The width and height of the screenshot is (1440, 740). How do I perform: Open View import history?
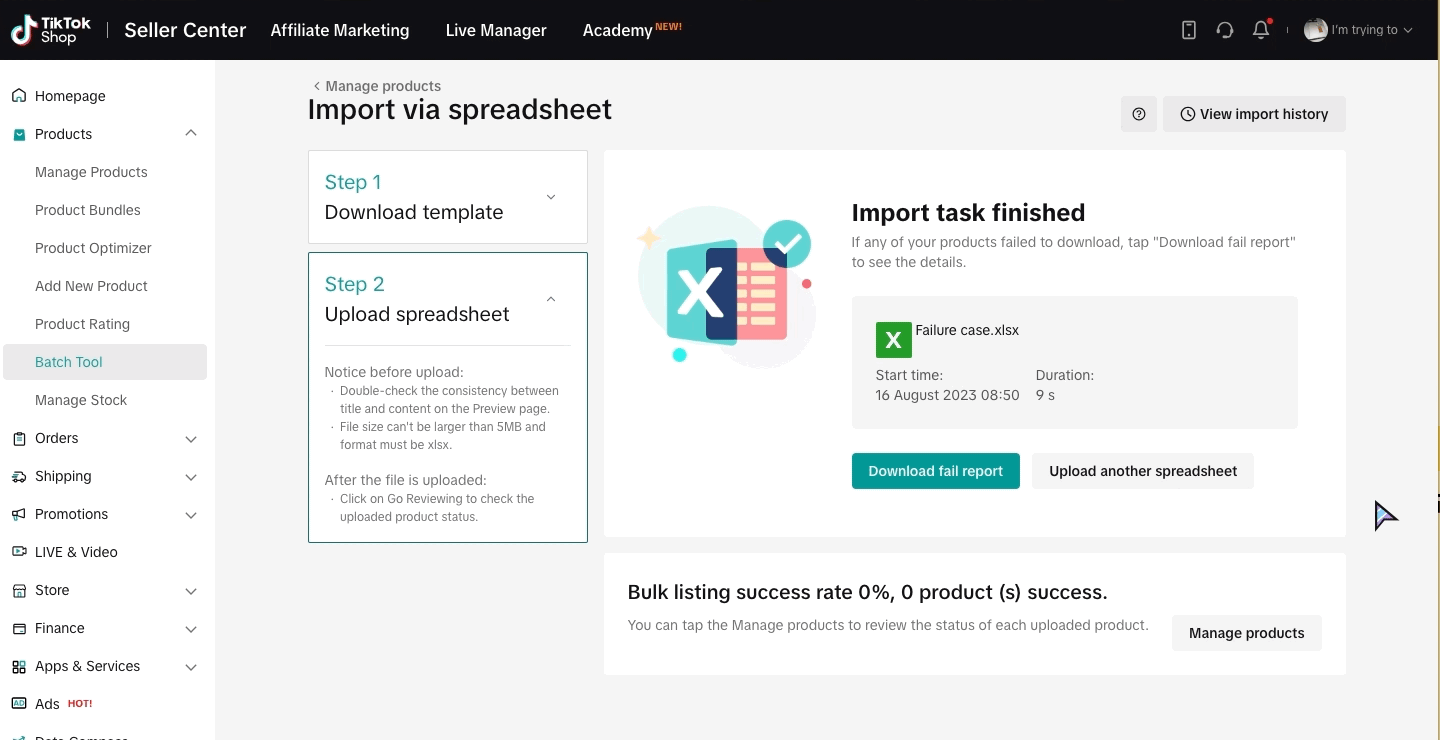tap(1254, 114)
